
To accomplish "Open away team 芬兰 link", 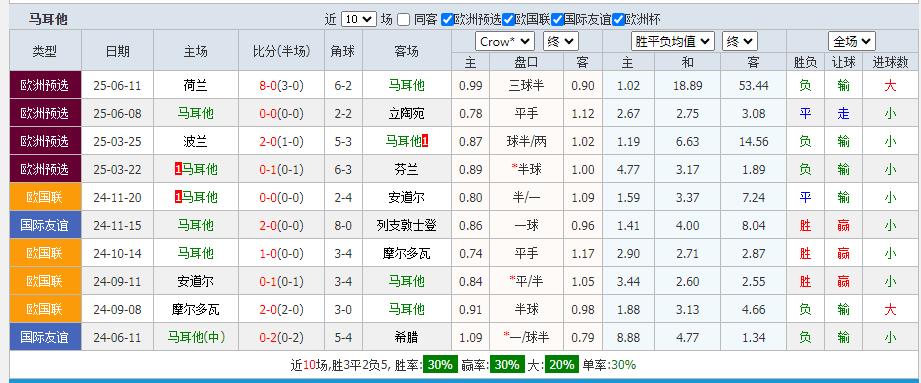I will (x=406, y=170).
